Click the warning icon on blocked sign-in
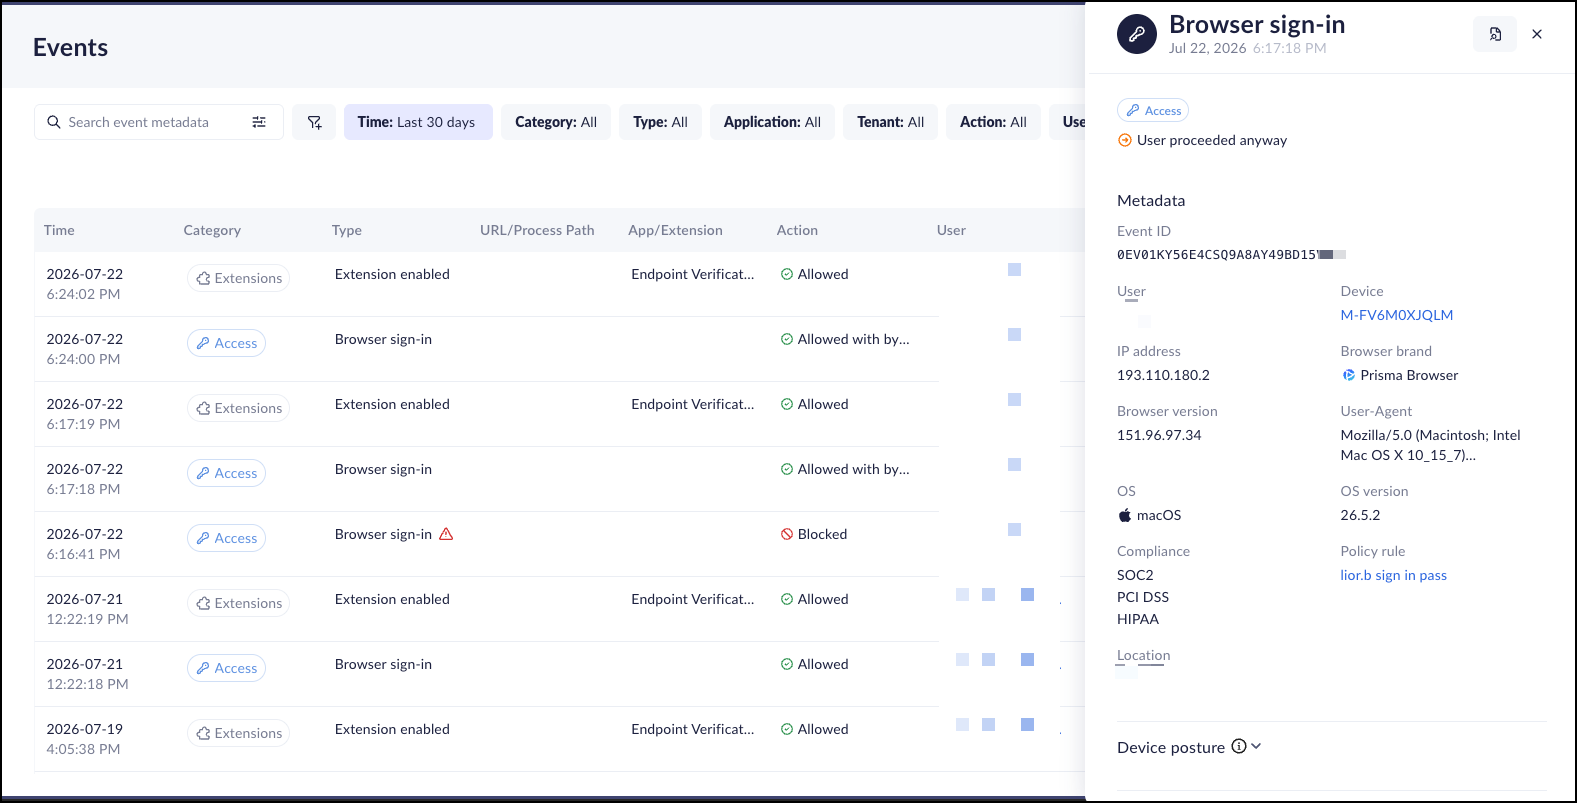The height and width of the screenshot is (803, 1577). click(446, 534)
